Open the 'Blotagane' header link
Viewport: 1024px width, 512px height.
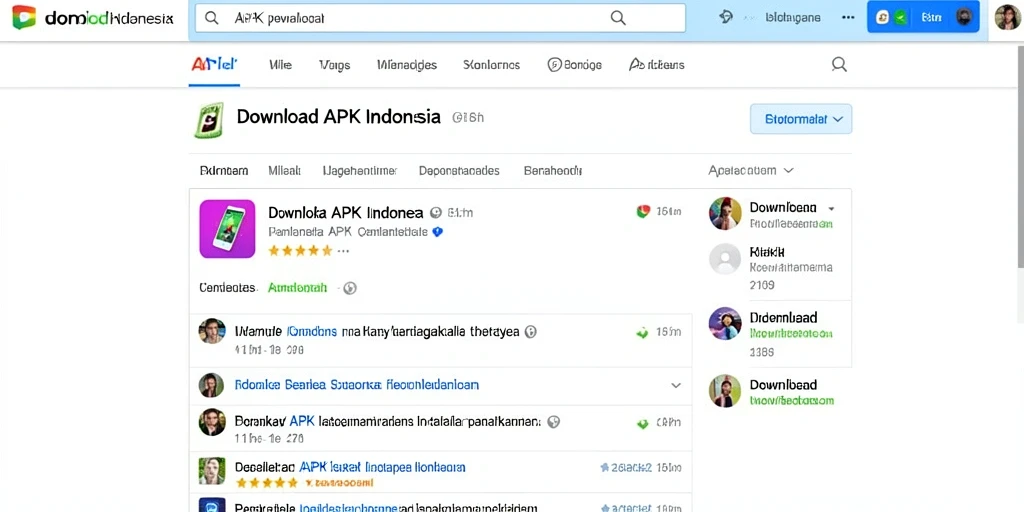tap(793, 18)
